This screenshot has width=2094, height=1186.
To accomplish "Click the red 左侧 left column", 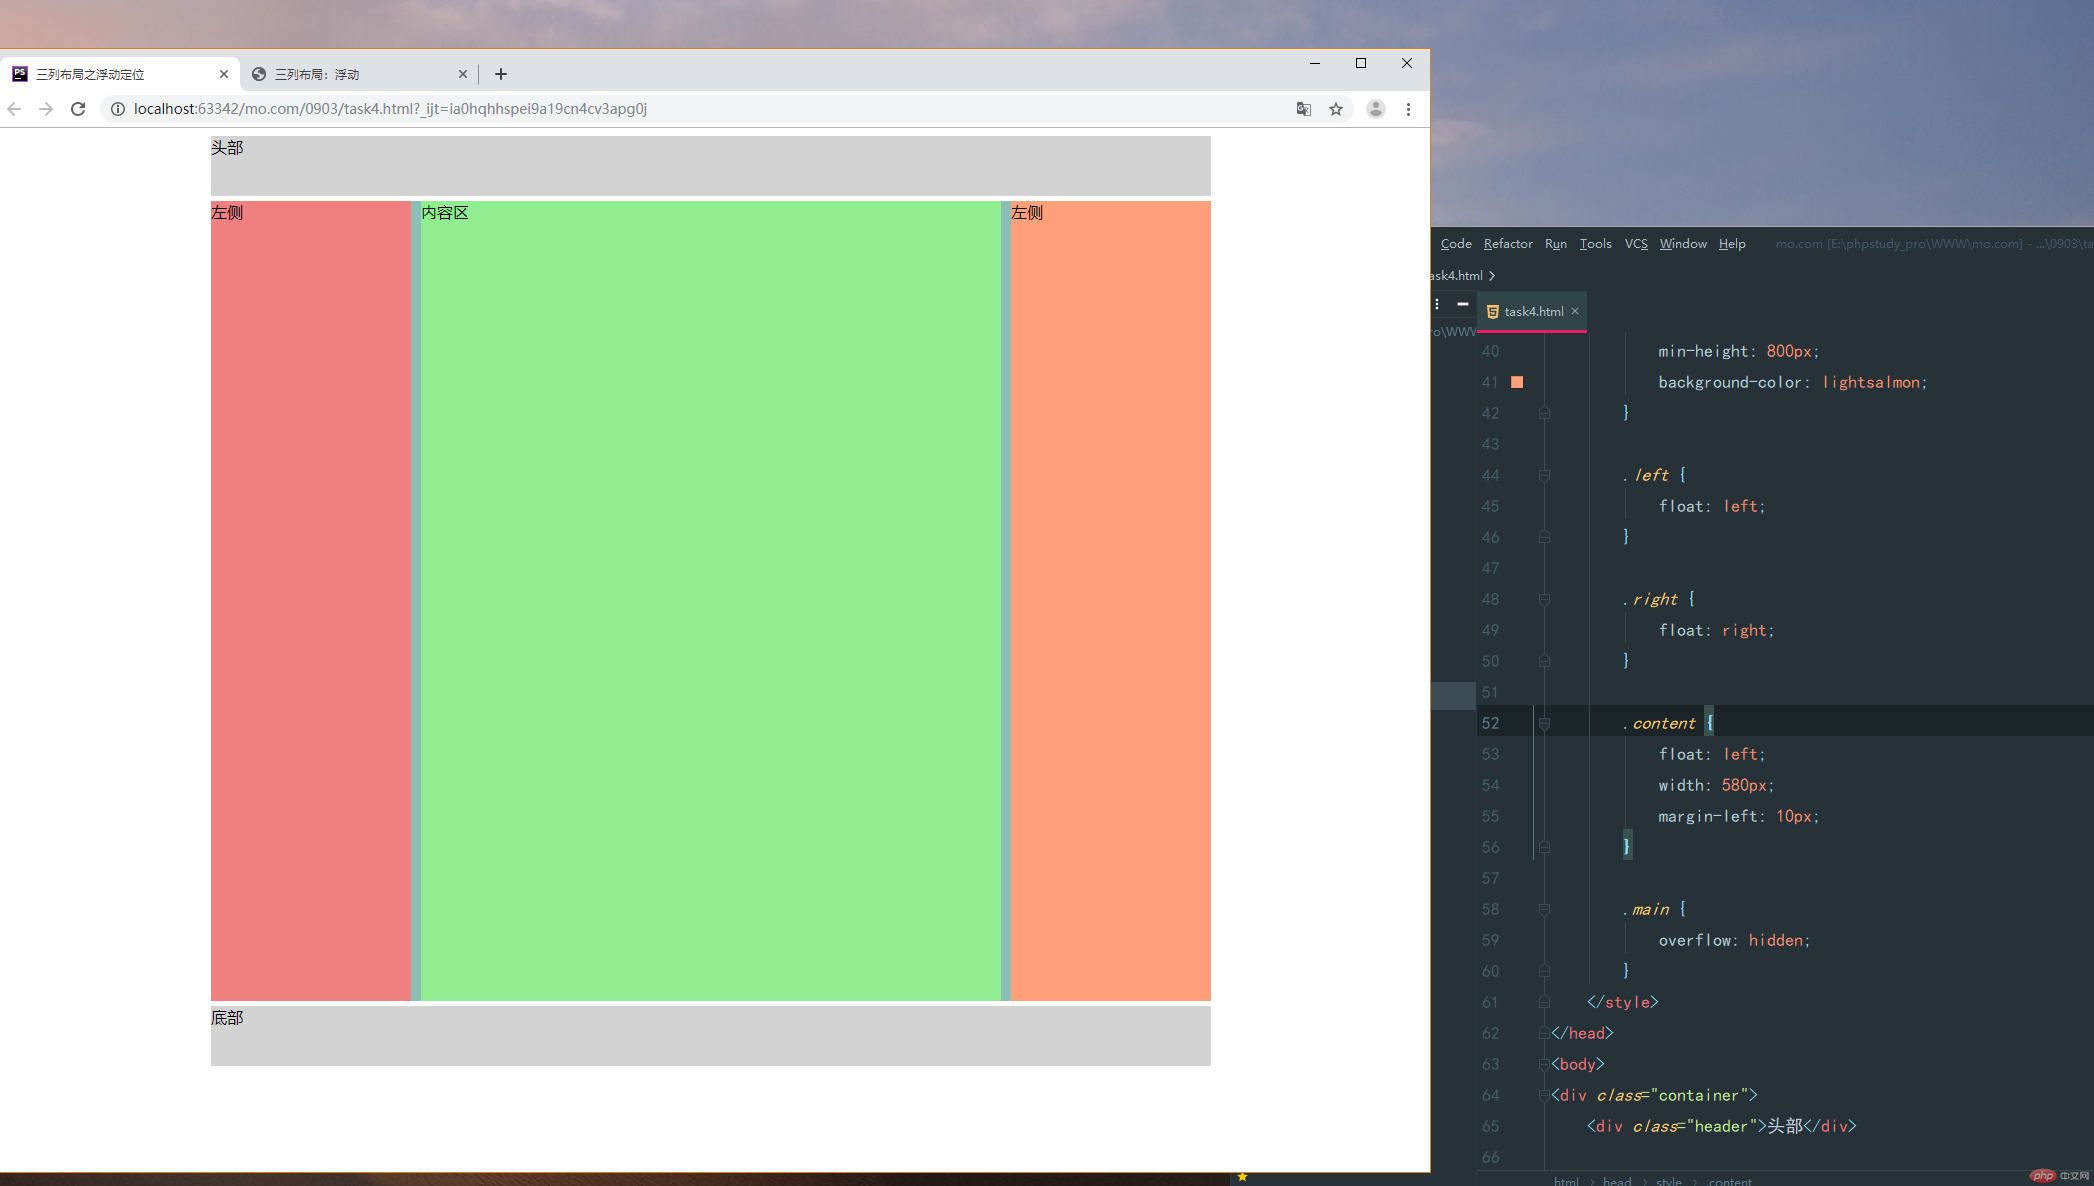I will click(x=311, y=600).
